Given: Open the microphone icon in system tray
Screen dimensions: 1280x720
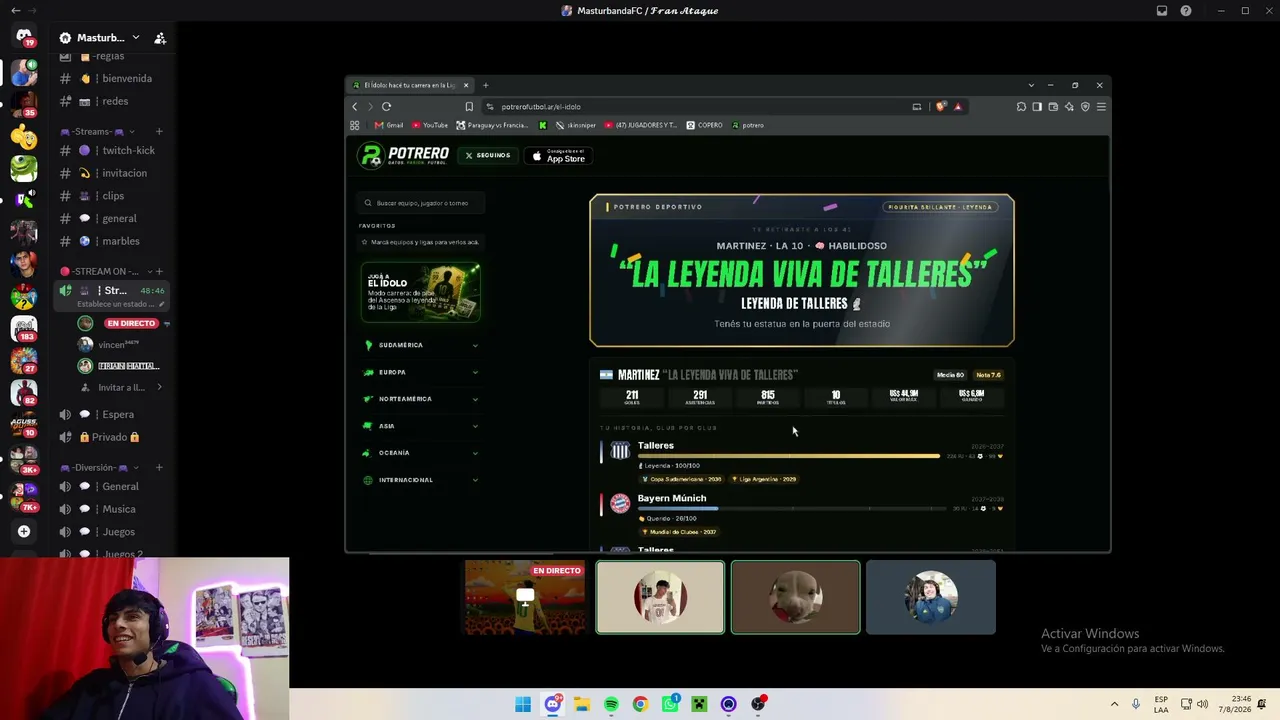Looking at the screenshot, I should 1136,704.
